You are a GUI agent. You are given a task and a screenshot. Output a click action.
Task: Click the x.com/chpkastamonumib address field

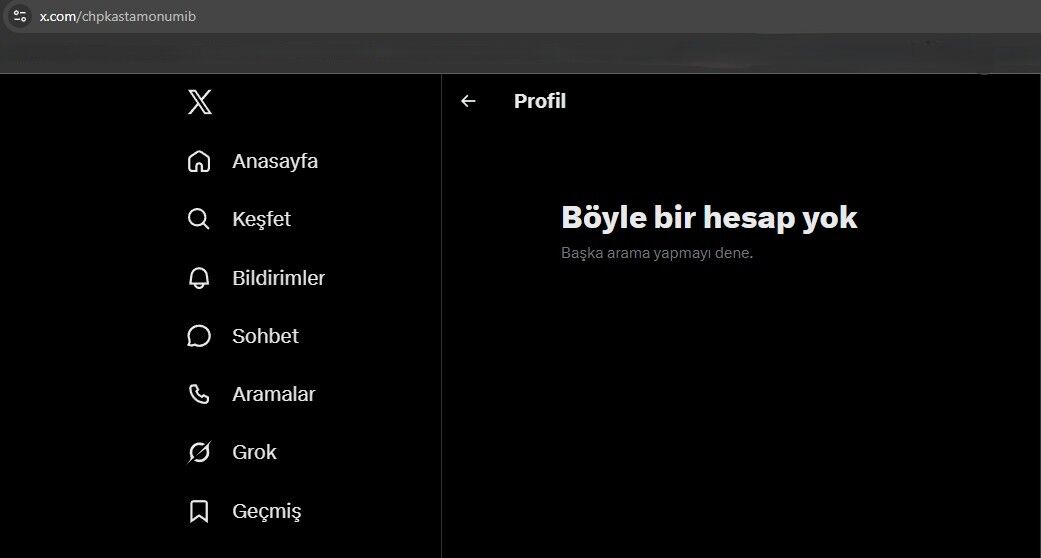518,16
